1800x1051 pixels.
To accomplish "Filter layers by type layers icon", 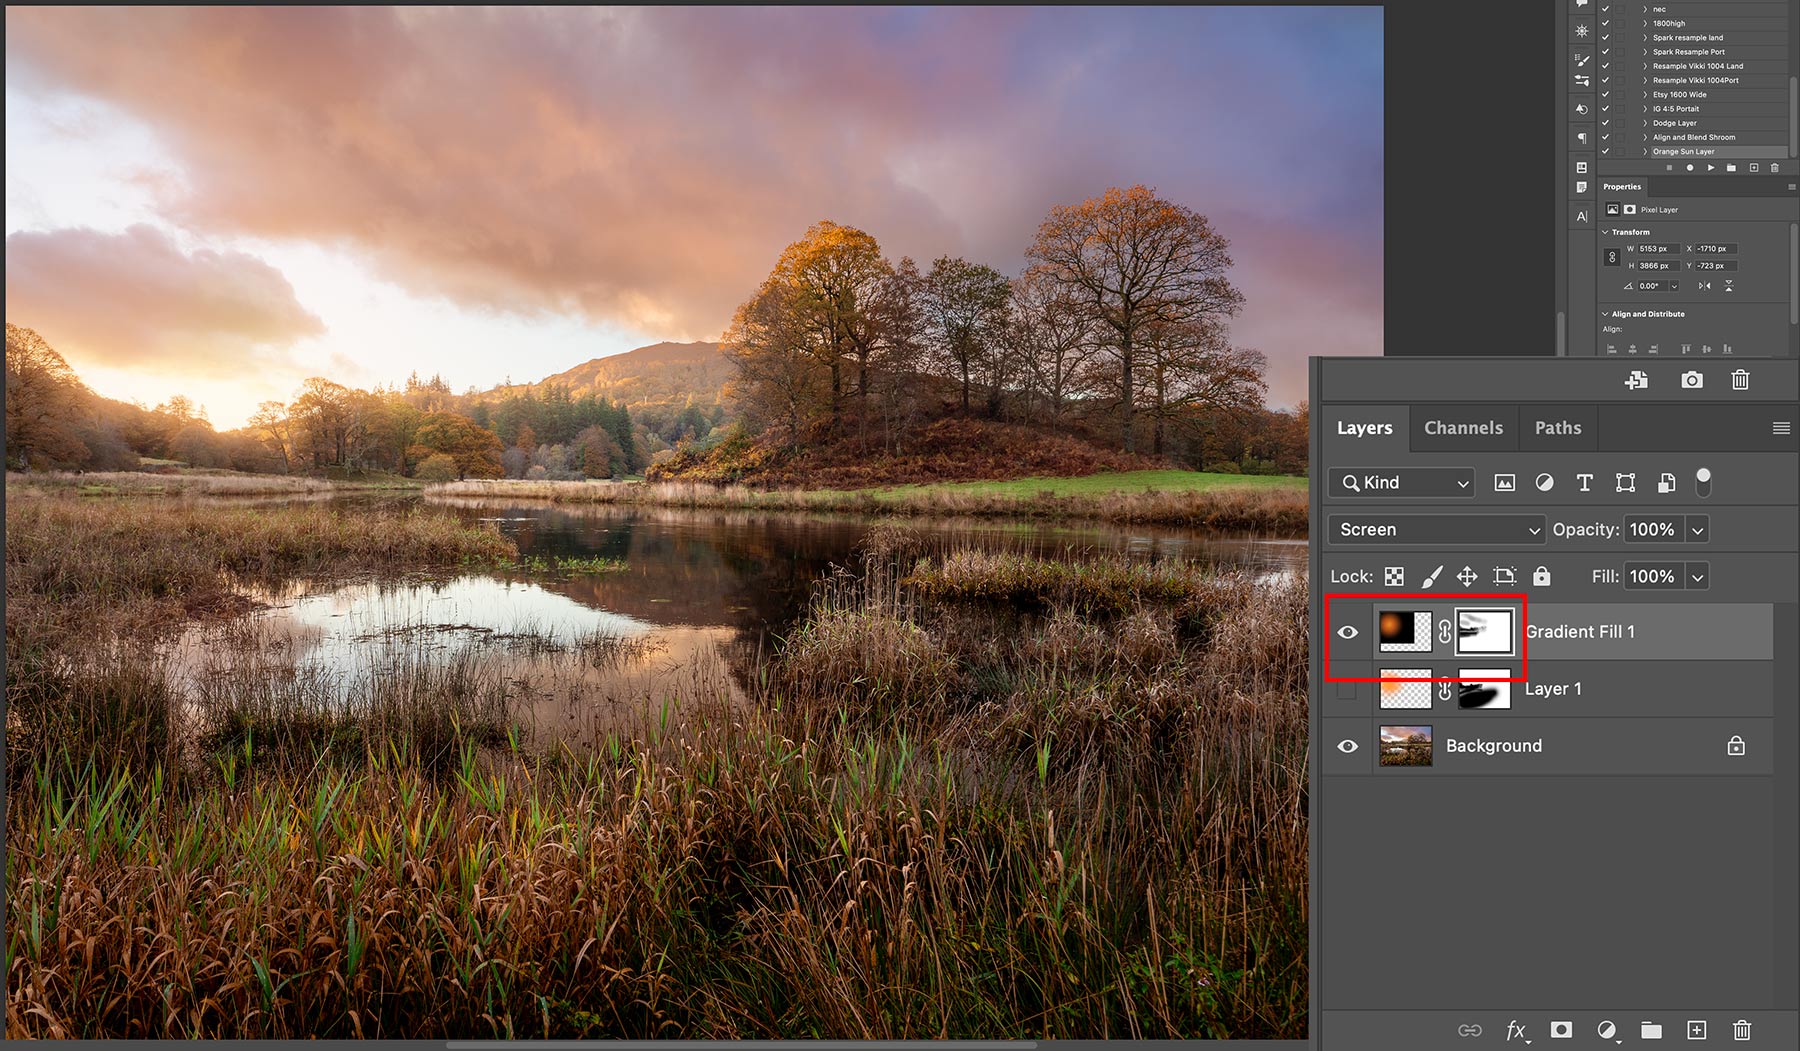I will (1585, 483).
